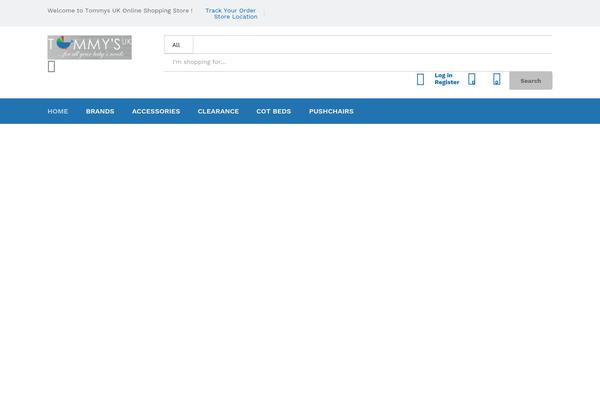
Task: Open the Track Your Order link
Action: [x=230, y=10]
